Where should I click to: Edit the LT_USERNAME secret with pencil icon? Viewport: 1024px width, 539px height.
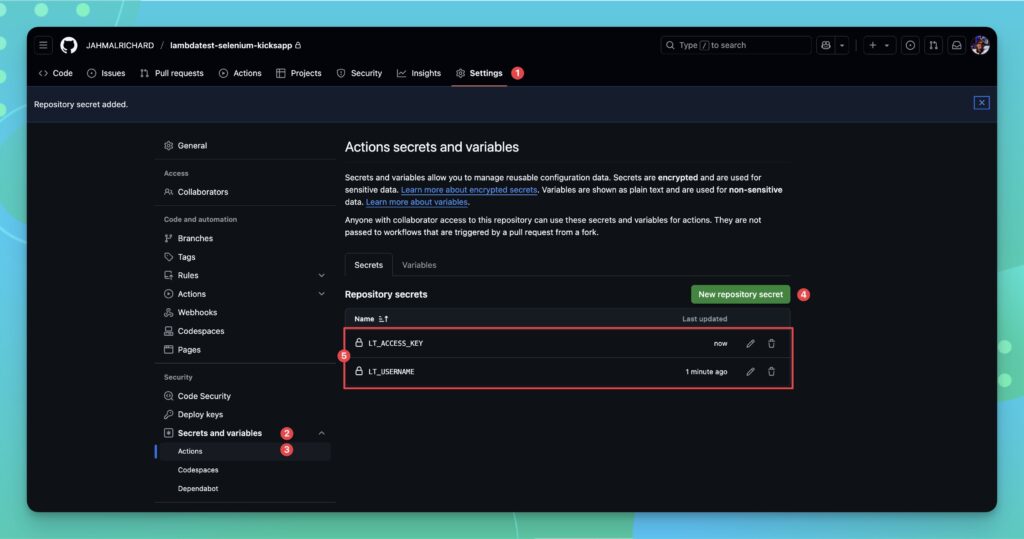pos(750,372)
